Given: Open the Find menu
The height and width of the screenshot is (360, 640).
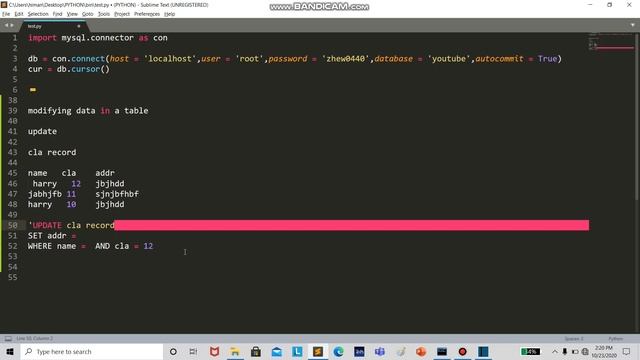Looking at the screenshot, I should tap(57, 14).
